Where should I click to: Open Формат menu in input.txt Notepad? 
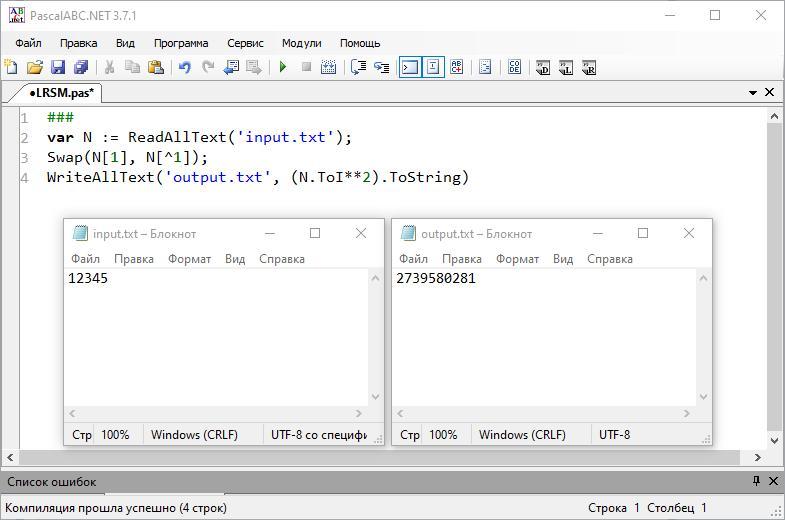pos(189,259)
